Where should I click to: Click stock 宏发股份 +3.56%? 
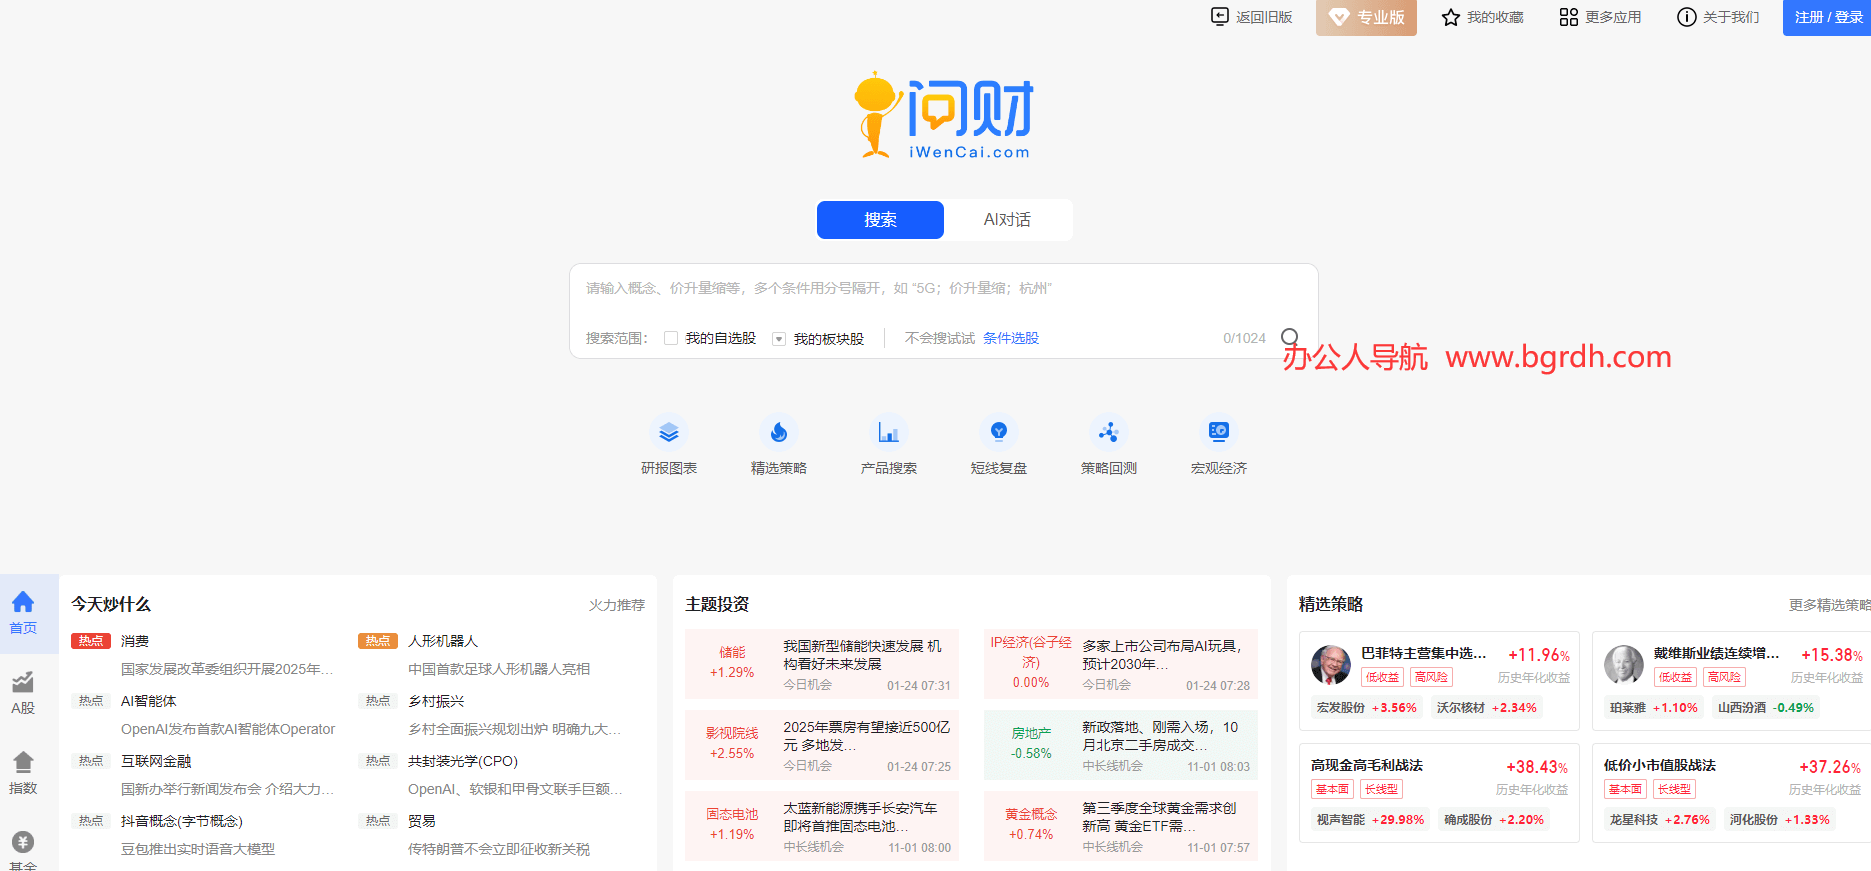(x=1367, y=707)
